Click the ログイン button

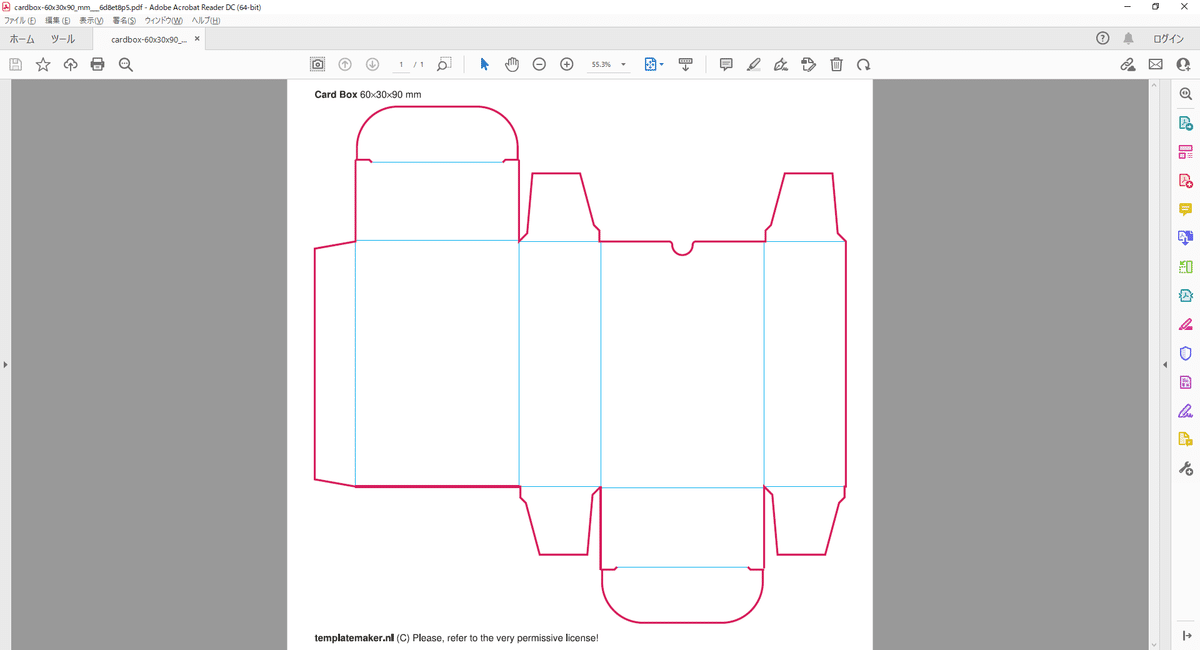click(1168, 39)
